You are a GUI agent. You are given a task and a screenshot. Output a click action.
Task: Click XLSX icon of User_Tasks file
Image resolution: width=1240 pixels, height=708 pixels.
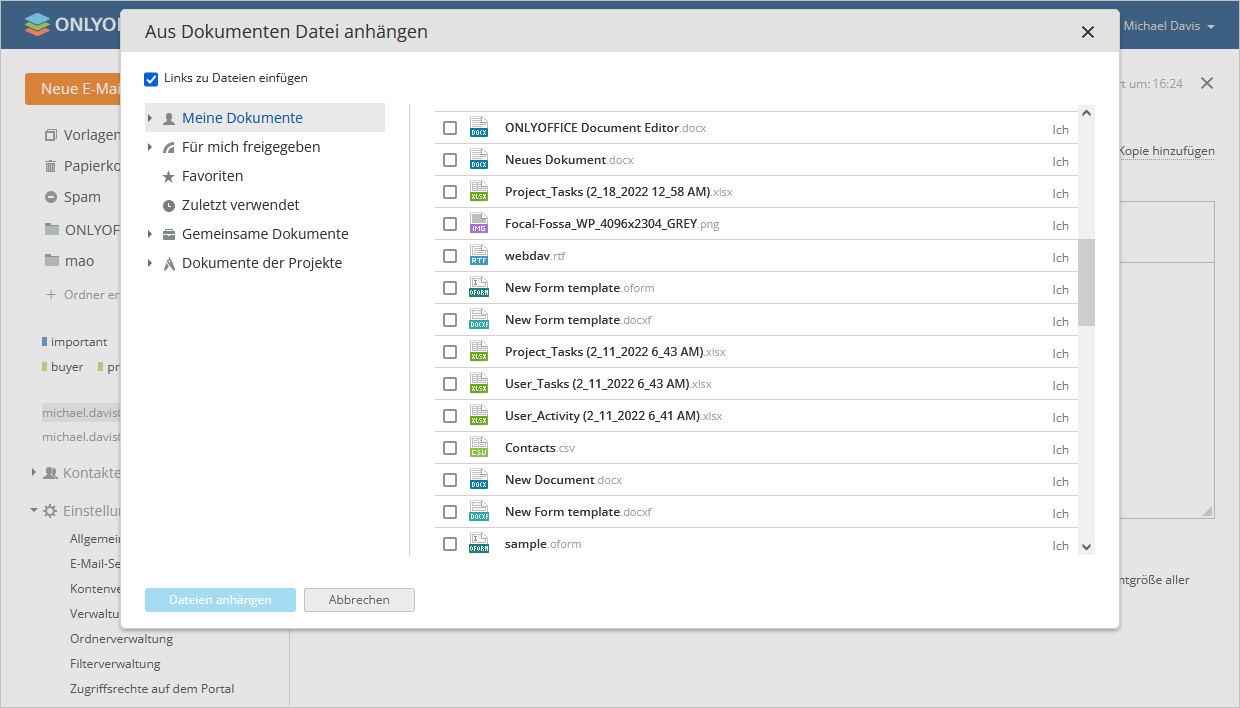[479, 384]
